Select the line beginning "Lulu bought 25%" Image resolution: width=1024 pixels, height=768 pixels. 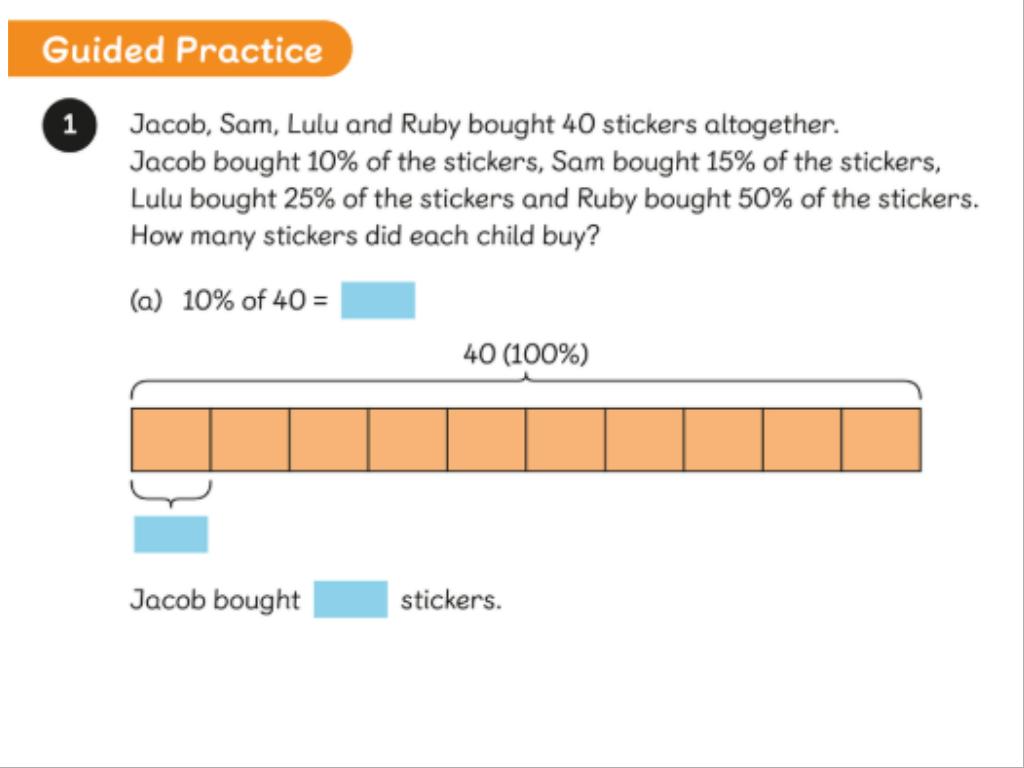554,199
